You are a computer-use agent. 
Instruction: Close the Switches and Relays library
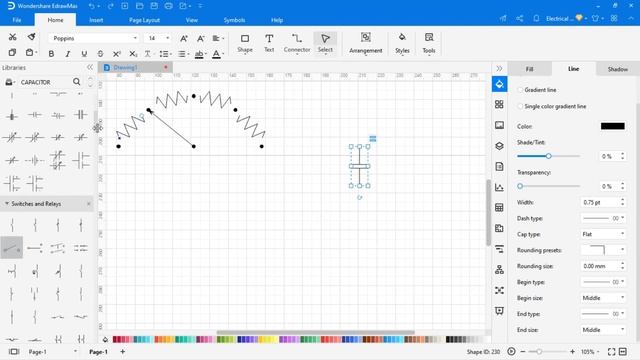(89, 203)
